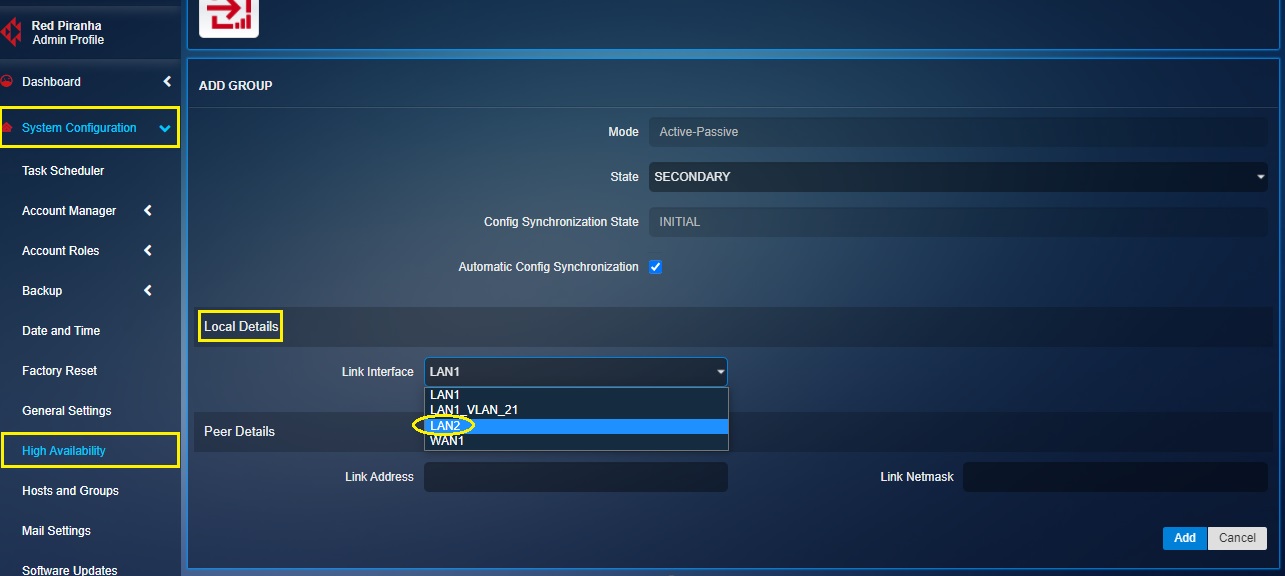This screenshot has height=576, width=1285.
Task: Click the Red Piranha logo icon
Action: coord(11,33)
